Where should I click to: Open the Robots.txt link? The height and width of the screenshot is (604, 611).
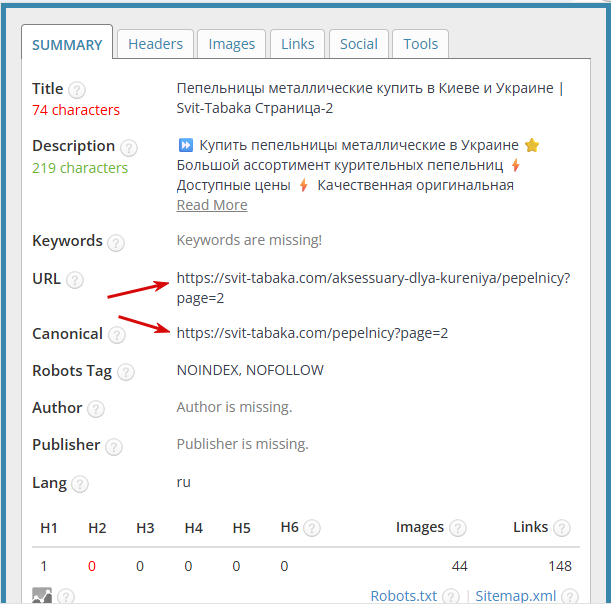pyautogui.click(x=403, y=596)
